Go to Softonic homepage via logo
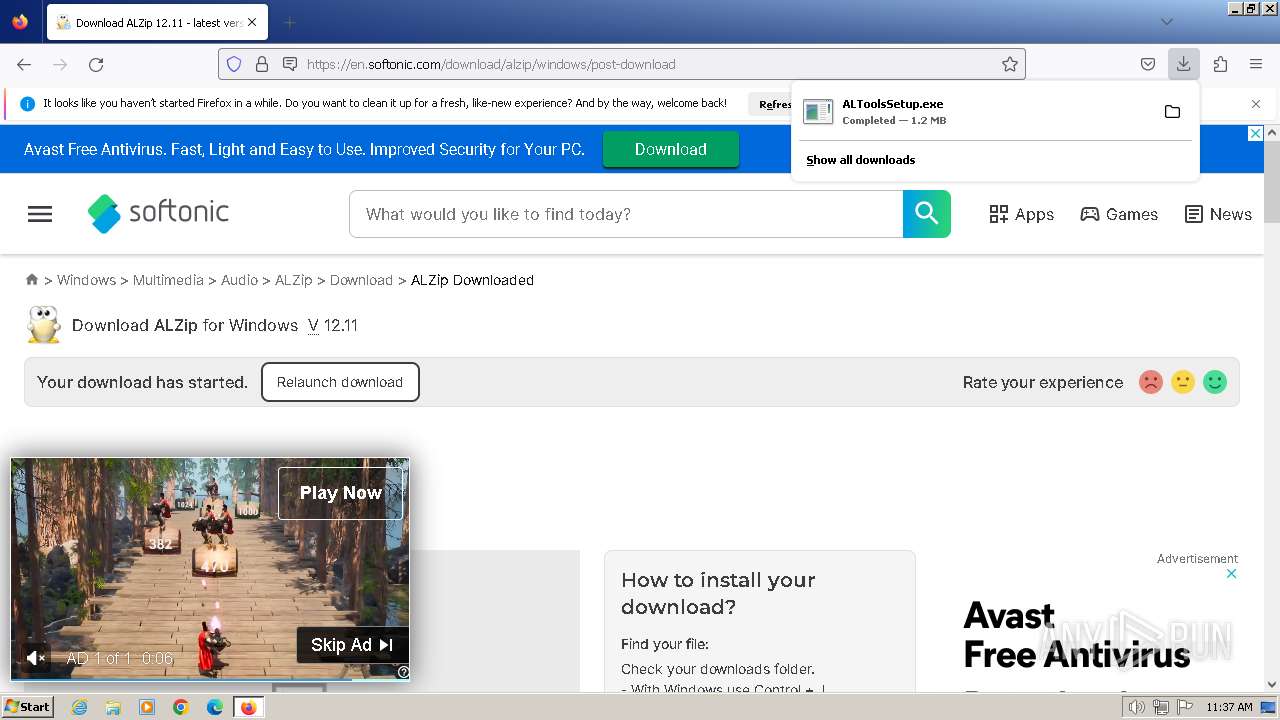The width and height of the screenshot is (1280, 720). (158, 213)
